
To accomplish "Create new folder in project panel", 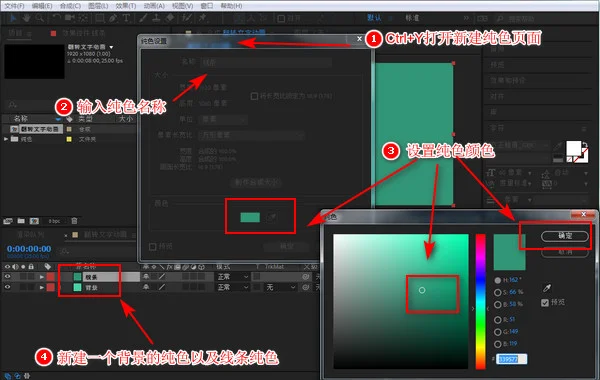I will [21, 221].
